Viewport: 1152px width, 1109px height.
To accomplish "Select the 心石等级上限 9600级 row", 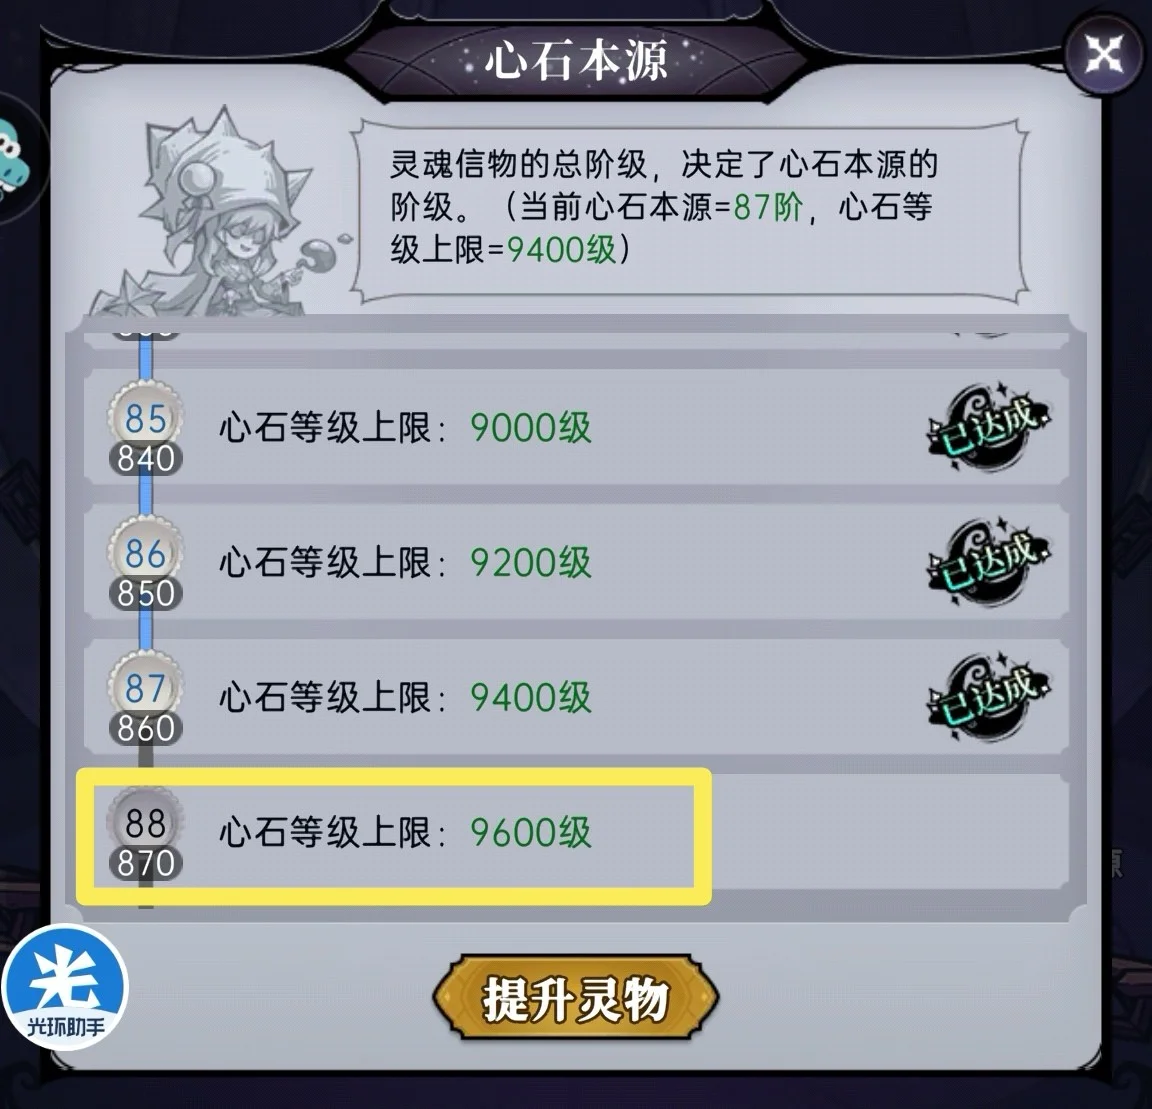I will [x=576, y=833].
